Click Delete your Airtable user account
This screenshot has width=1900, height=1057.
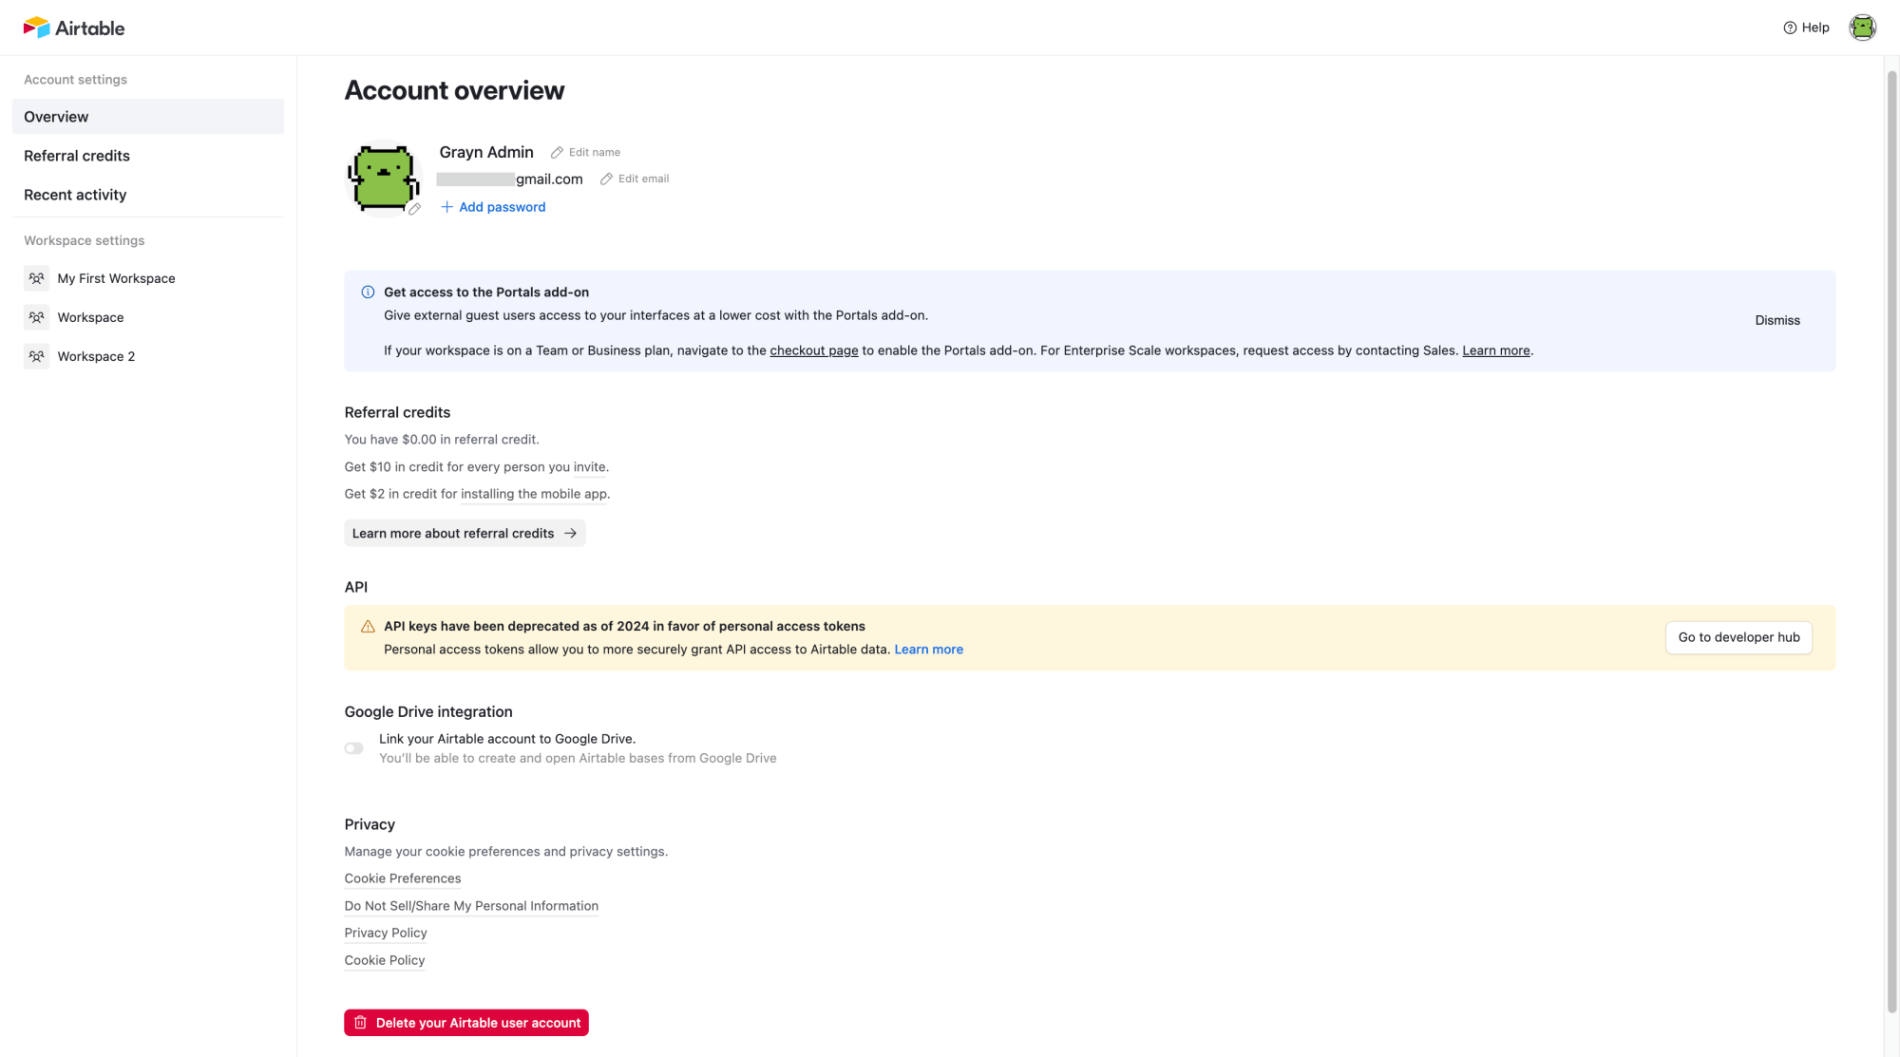466,1023
